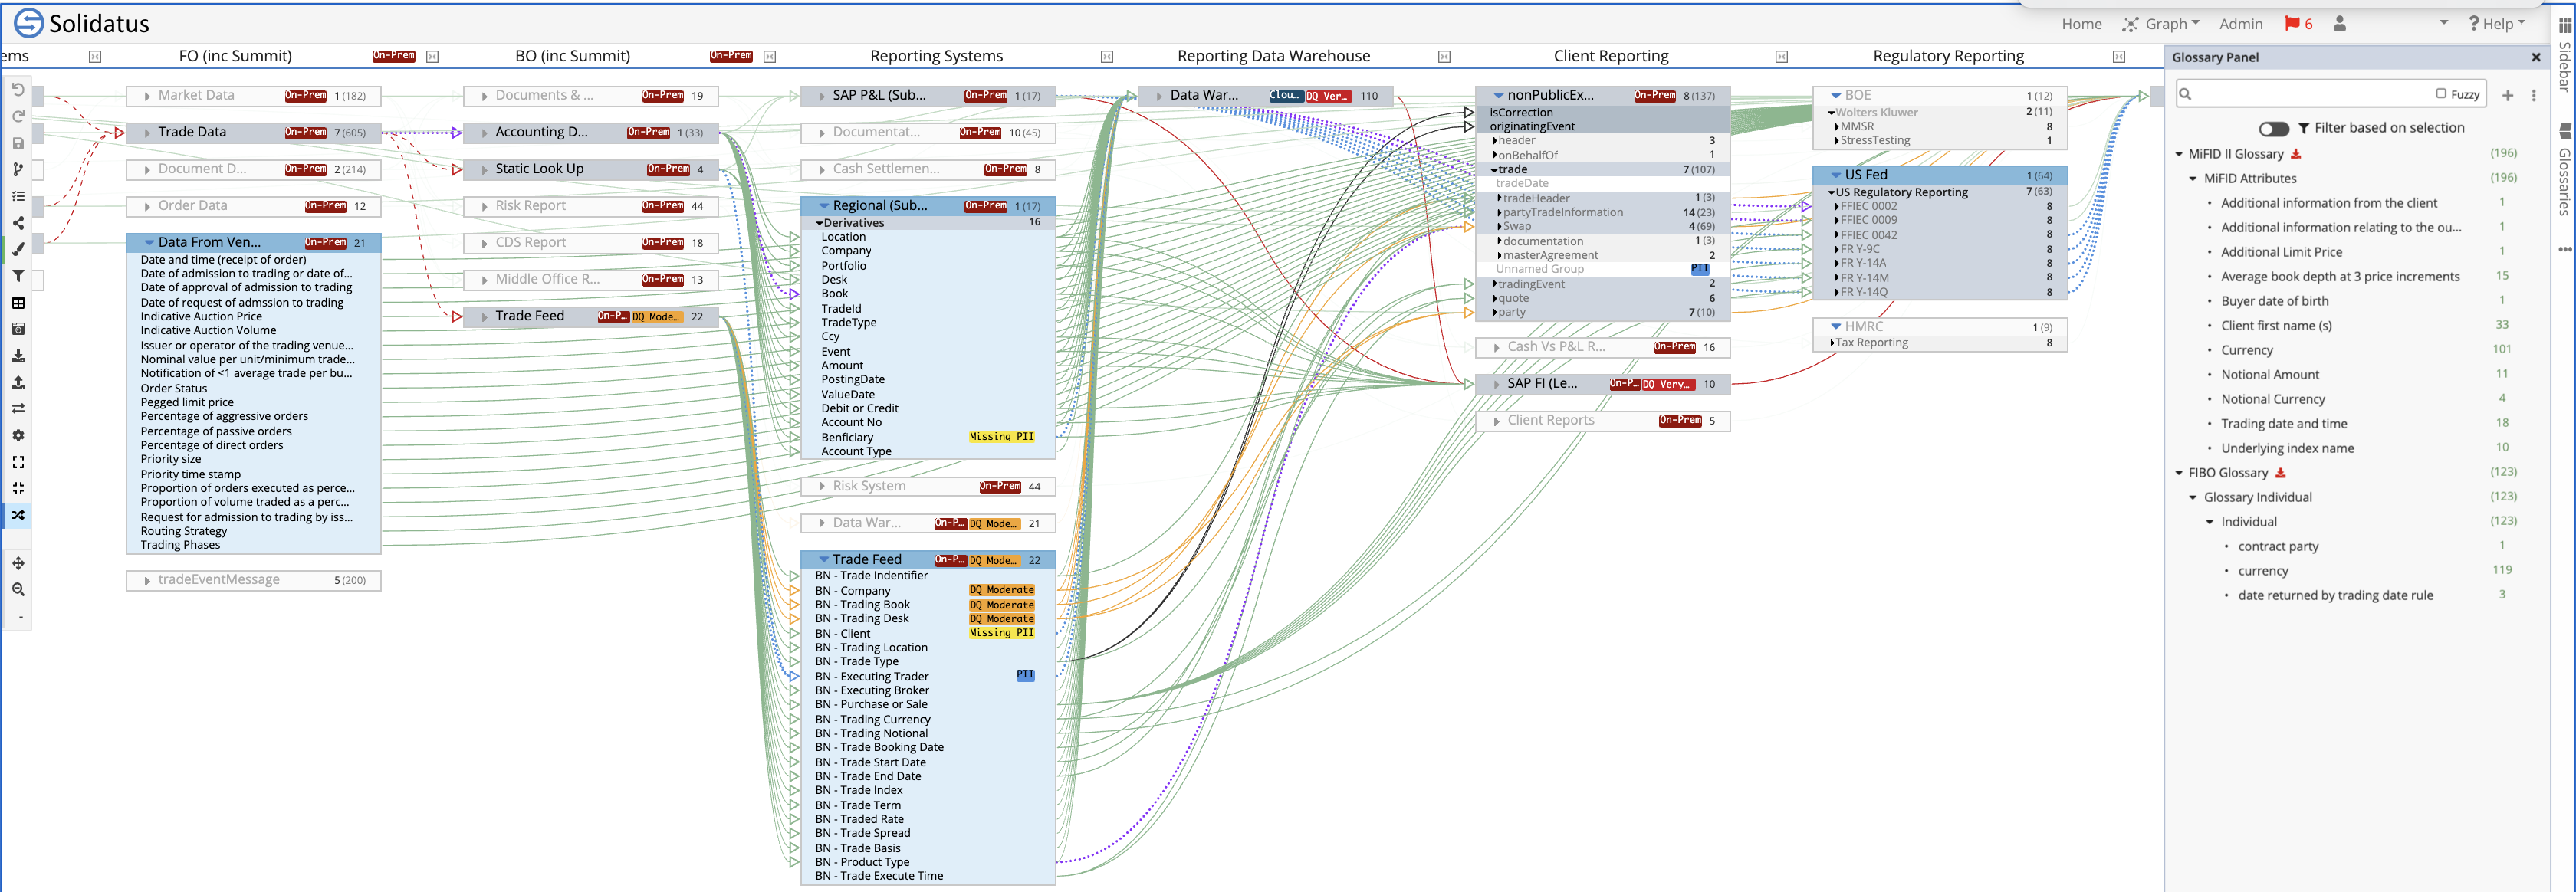
Task: Open the checklist tasks icon
Action: click(x=18, y=196)
